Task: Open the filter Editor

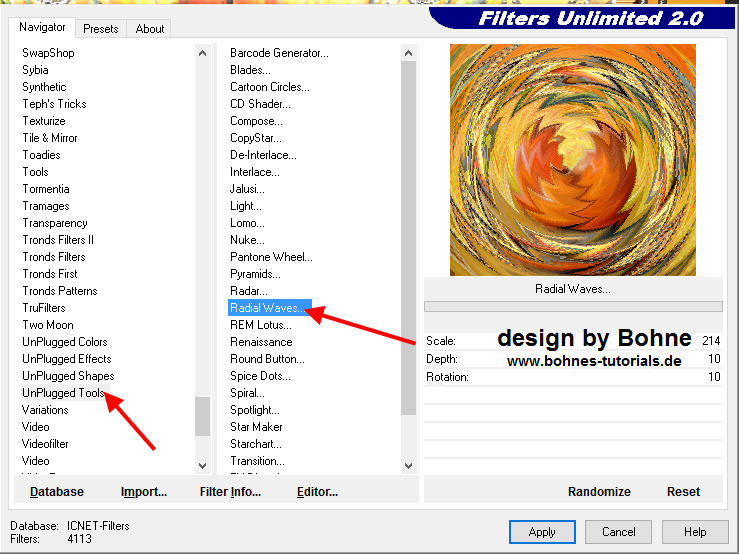Action: pos(317,491)
